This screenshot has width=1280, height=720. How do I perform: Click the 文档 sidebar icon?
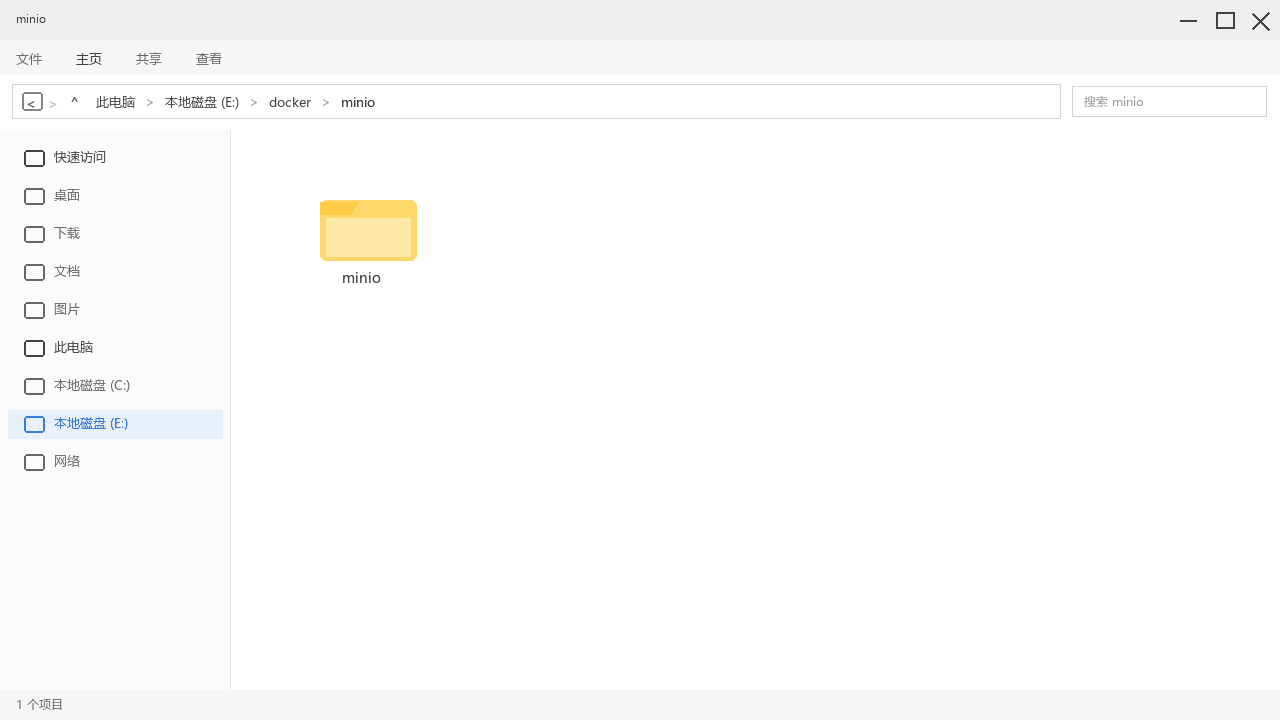[x=34, y=272]
